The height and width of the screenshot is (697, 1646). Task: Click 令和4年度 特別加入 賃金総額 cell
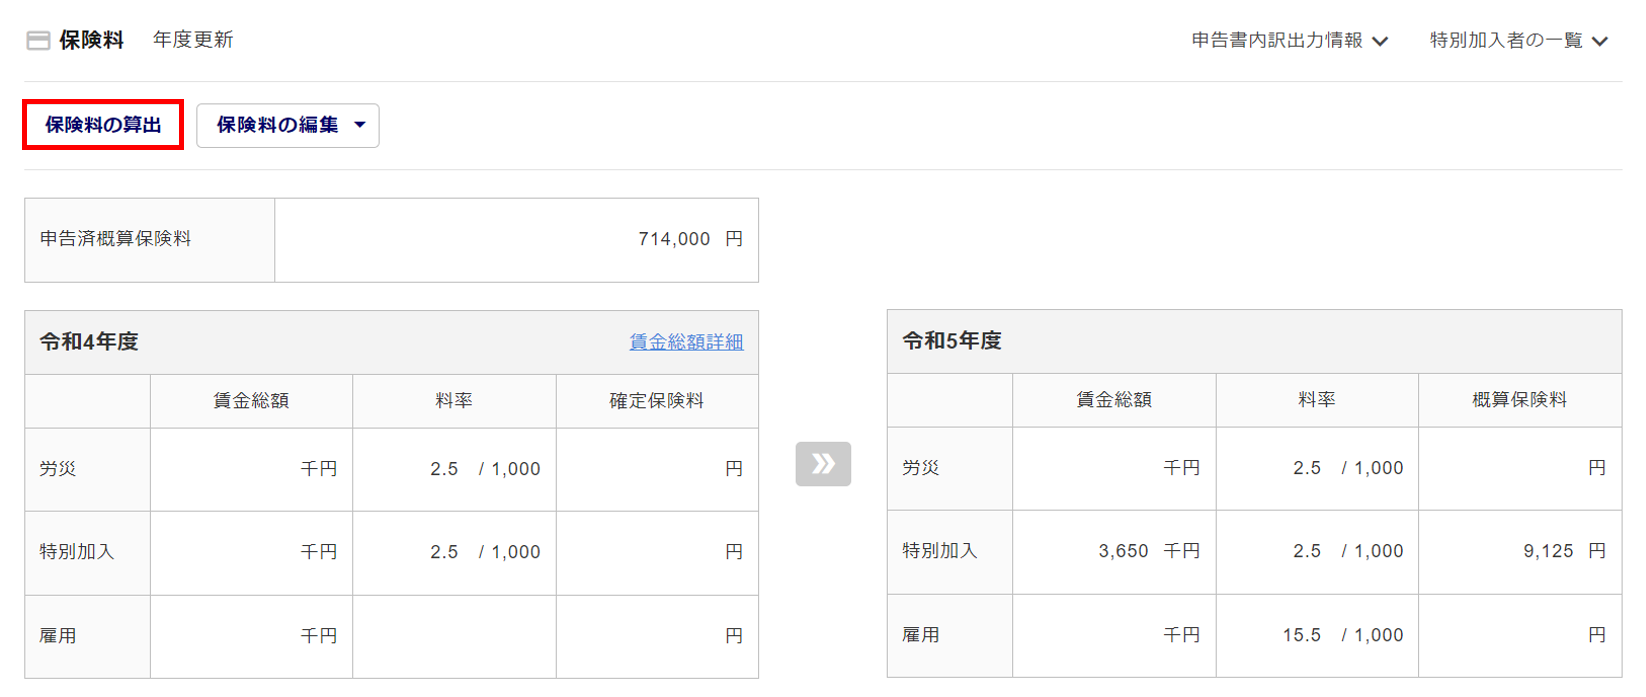point(251,552)
